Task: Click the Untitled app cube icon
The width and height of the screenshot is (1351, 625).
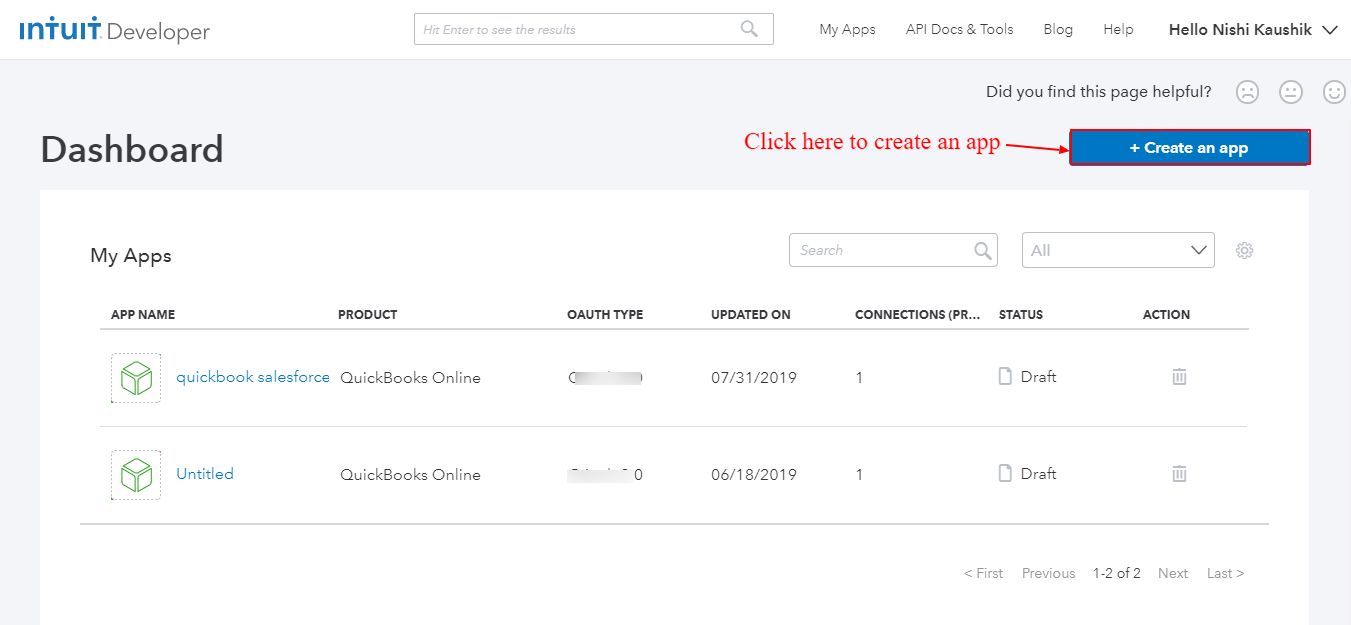Action: [x=136, y=475]
